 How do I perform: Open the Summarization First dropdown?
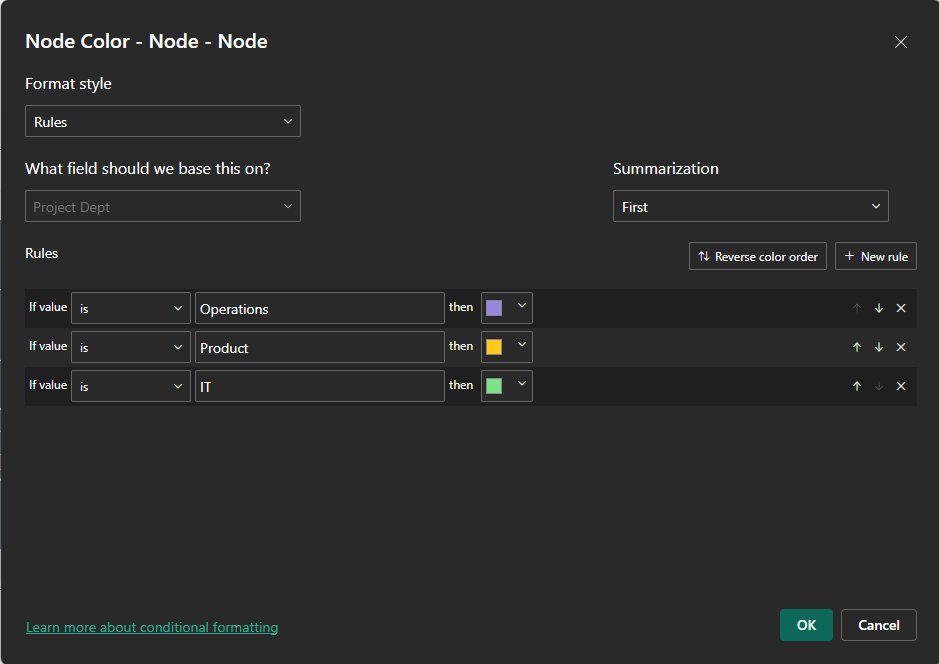[750, 207]
